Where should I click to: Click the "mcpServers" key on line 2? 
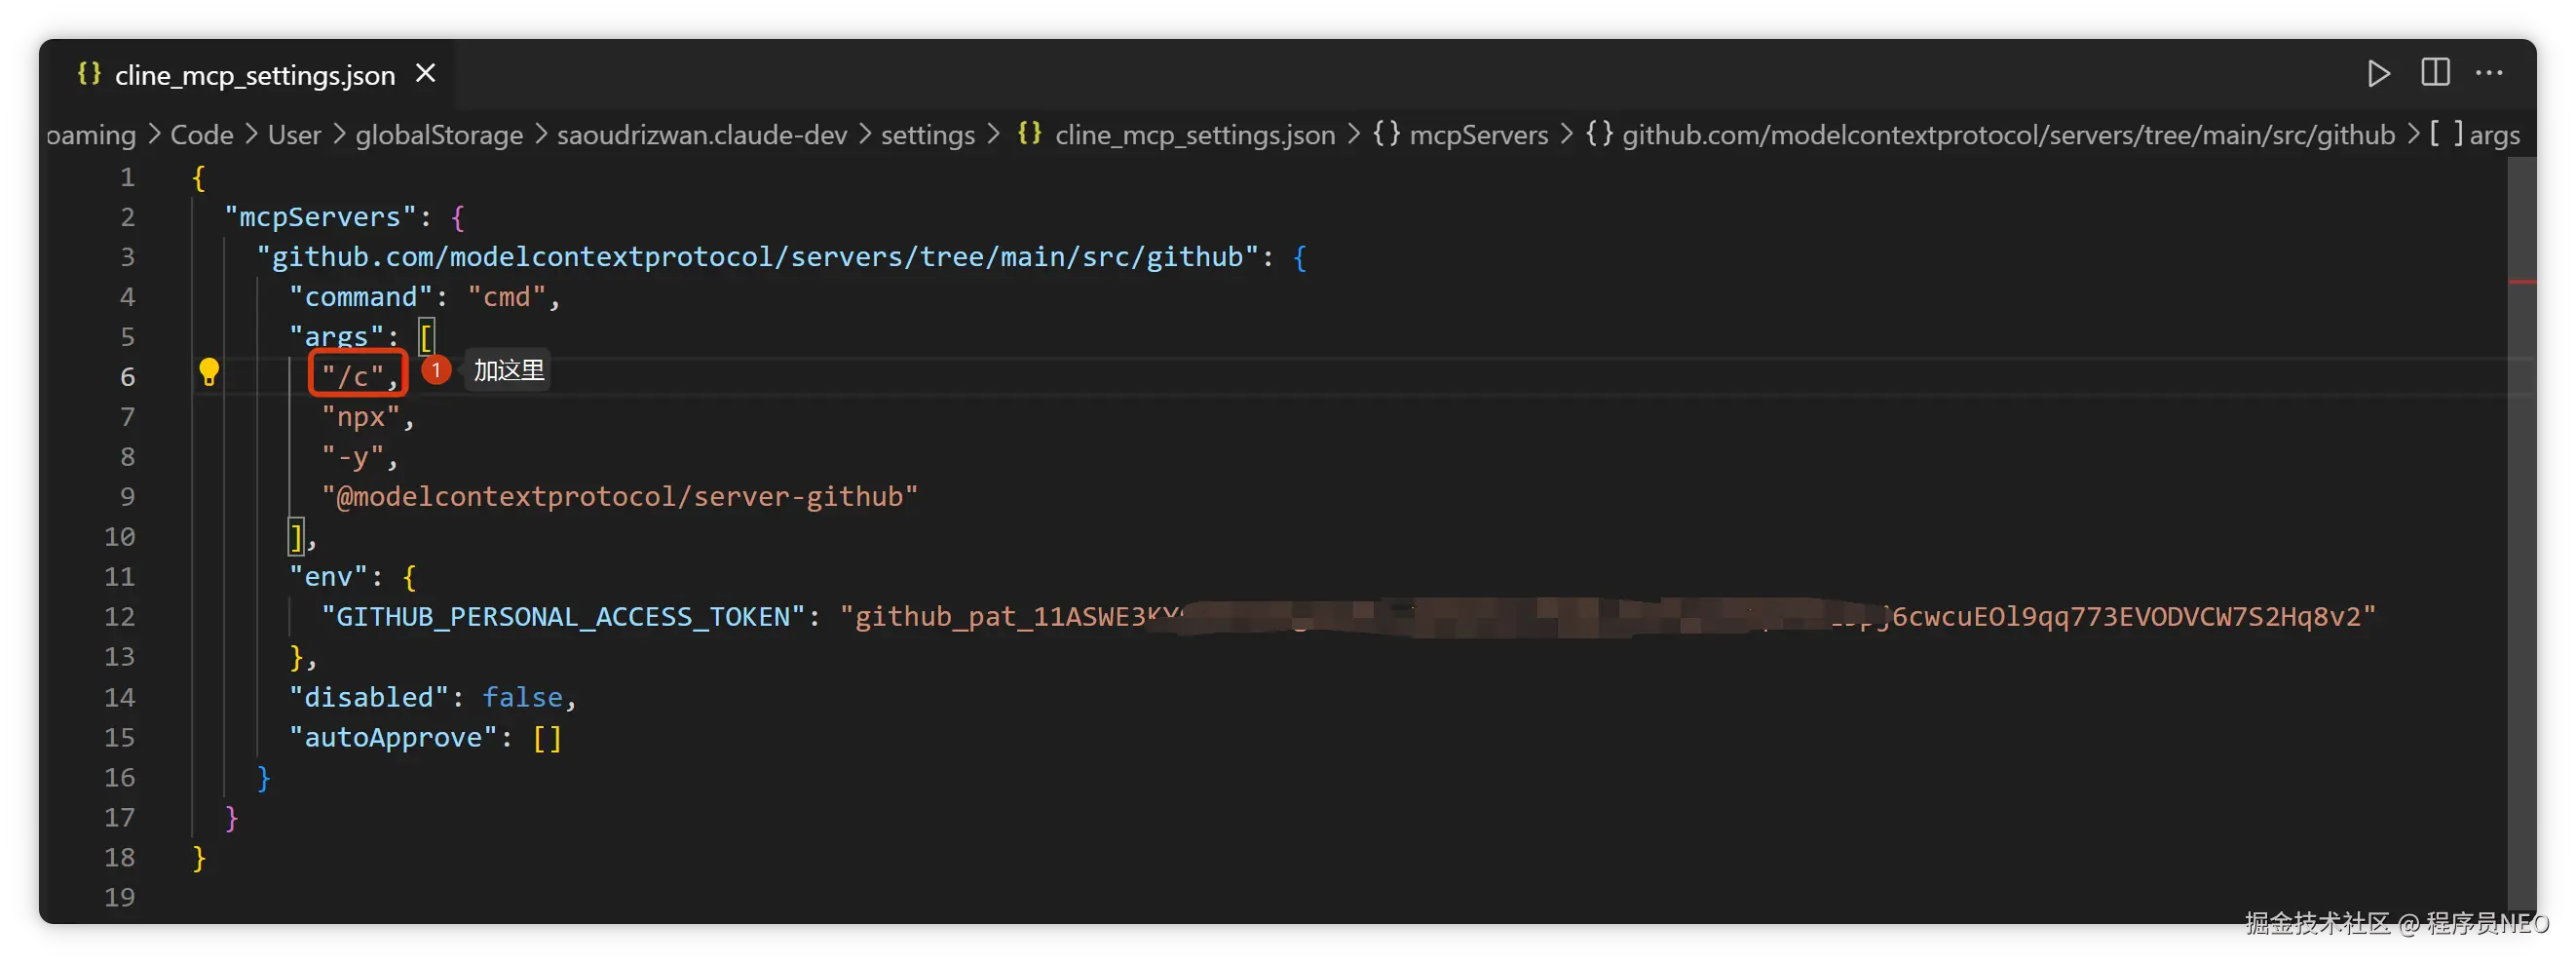[320, 217]
